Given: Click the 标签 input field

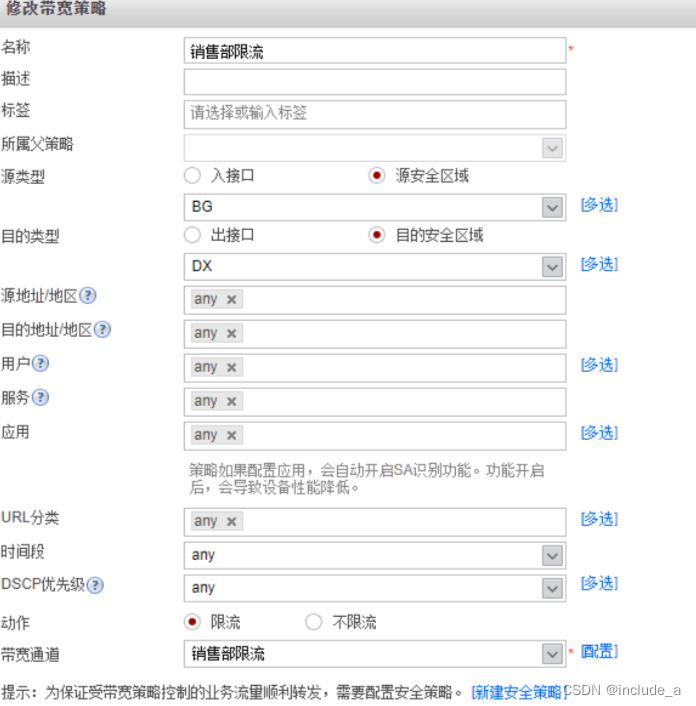Looking at the screenshot, I should (375, 114).
